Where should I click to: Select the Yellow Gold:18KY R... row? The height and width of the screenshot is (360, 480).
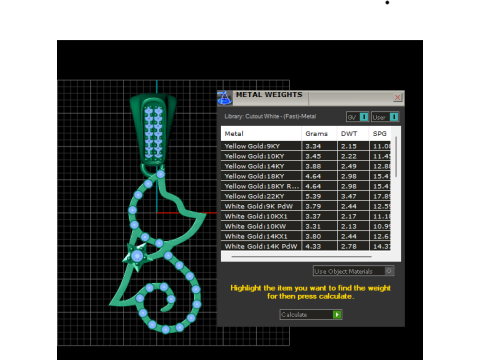[306, 186]
